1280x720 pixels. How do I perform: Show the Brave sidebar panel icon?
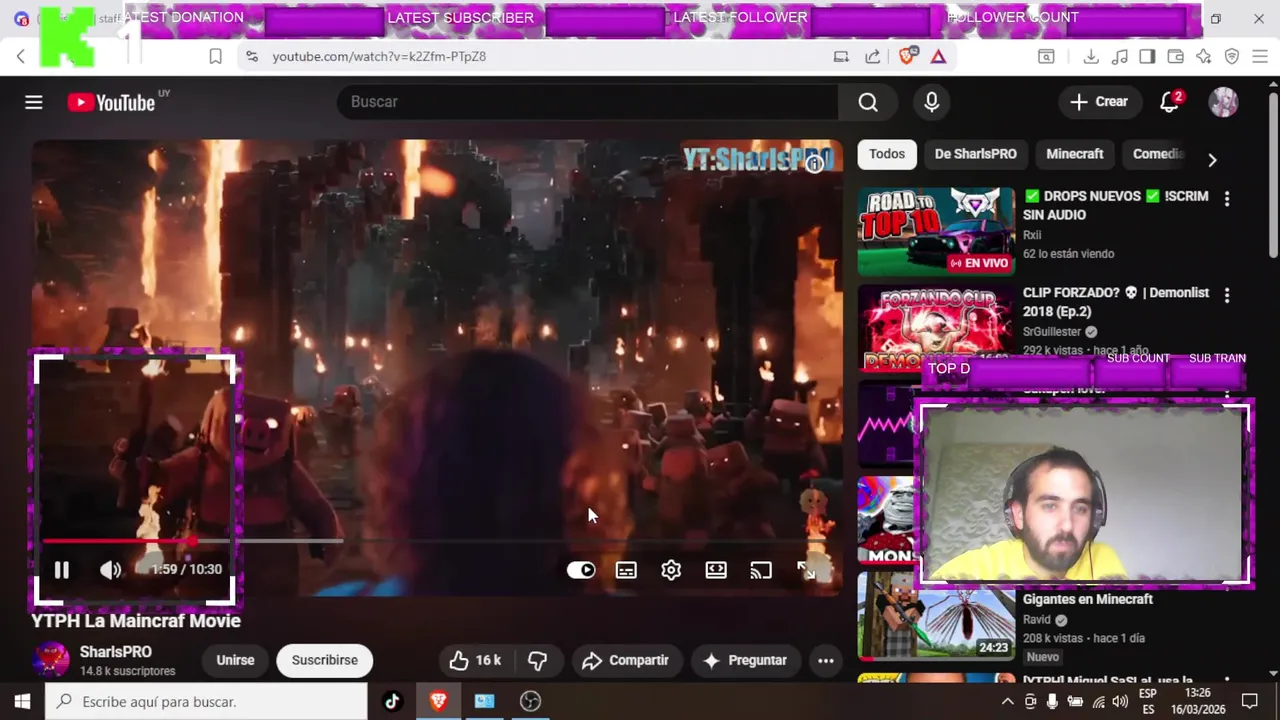click(1147, 57)
